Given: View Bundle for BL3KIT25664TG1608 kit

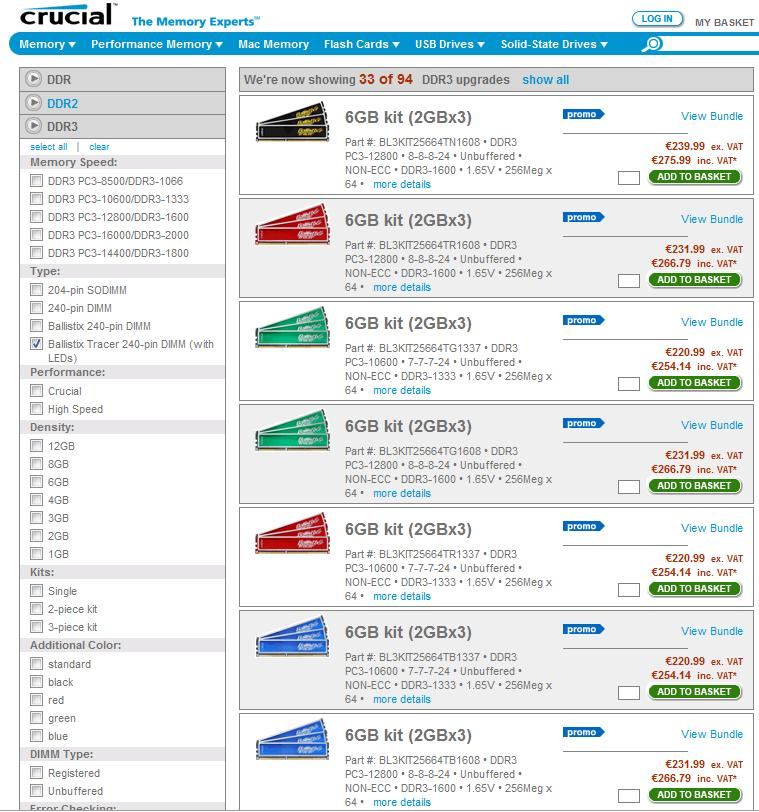Looking at the screenshot, I should point(712,425).
